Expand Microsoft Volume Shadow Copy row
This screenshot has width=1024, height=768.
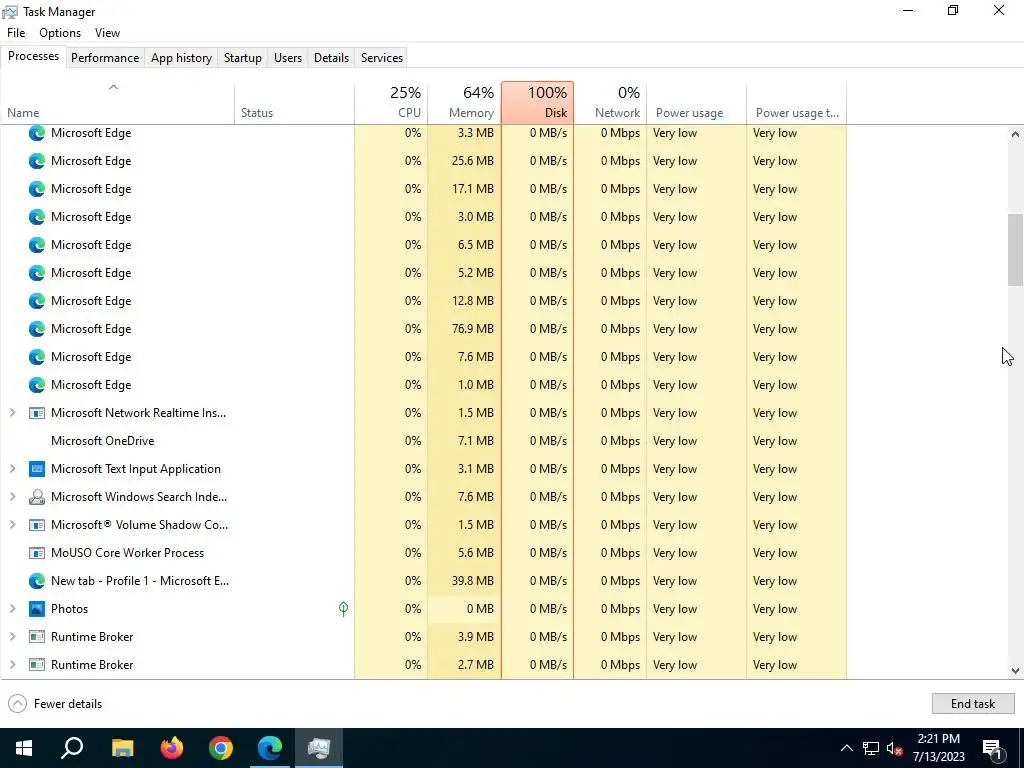pos(12,525)
